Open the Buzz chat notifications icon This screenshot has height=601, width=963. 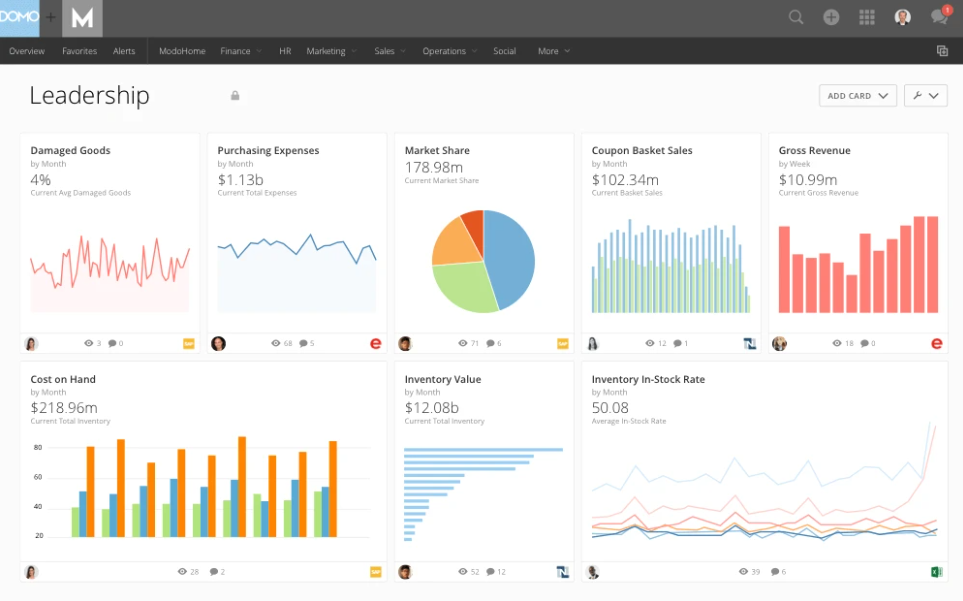tap(938, 17)
